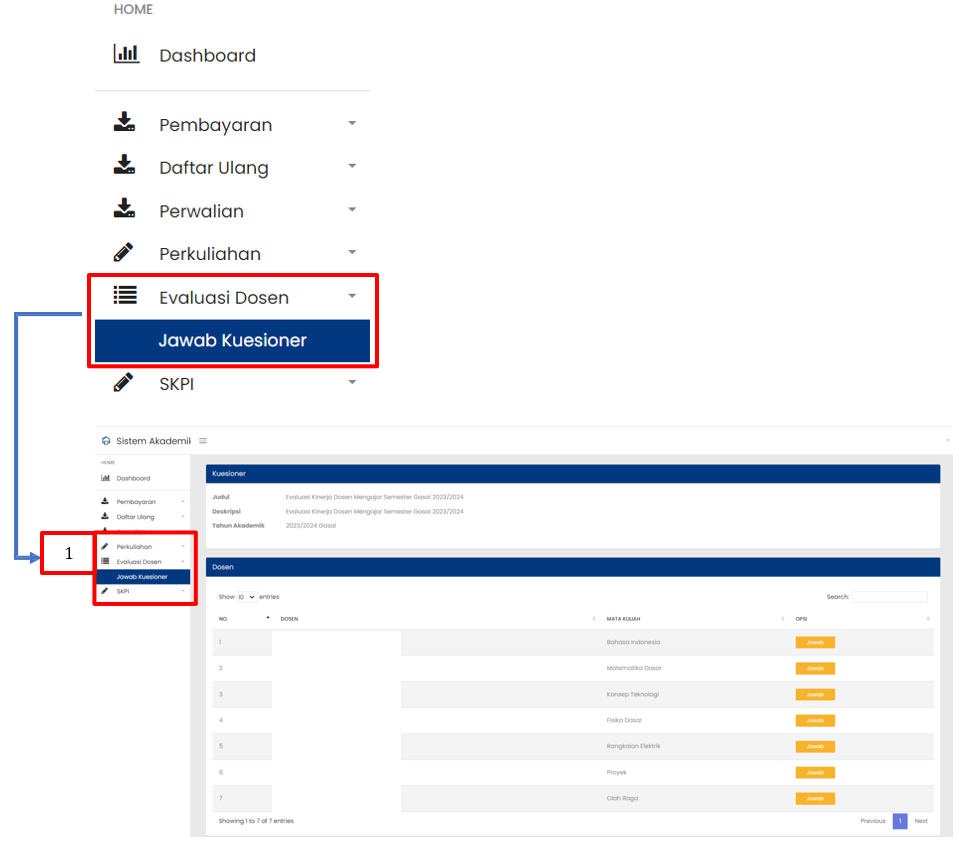
Task: Click small Dashboard chart icon in Sistem Akademik sidebar
Action: pyautogui.click(x=105, y=478)
